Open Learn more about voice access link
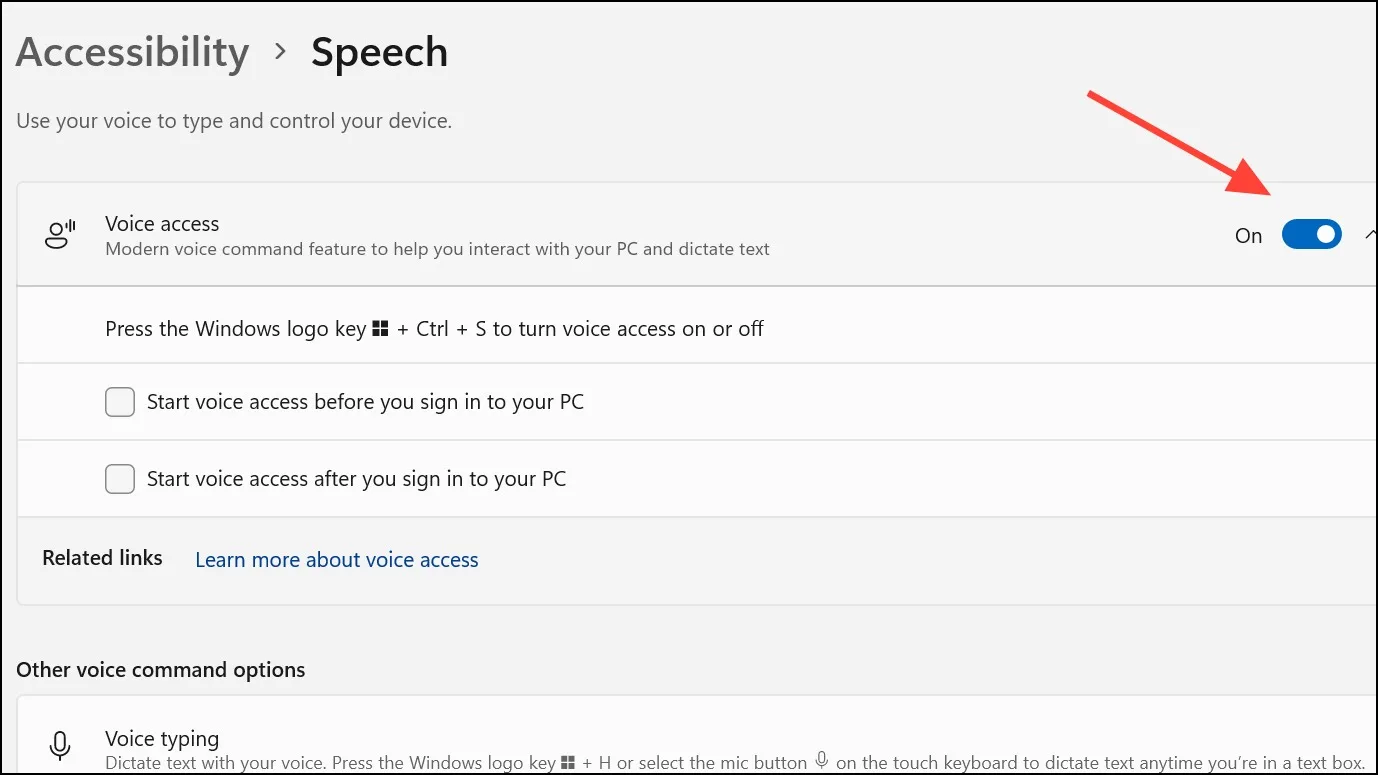The height and width of the screenshot is (775, 1378). pos(337,560)
